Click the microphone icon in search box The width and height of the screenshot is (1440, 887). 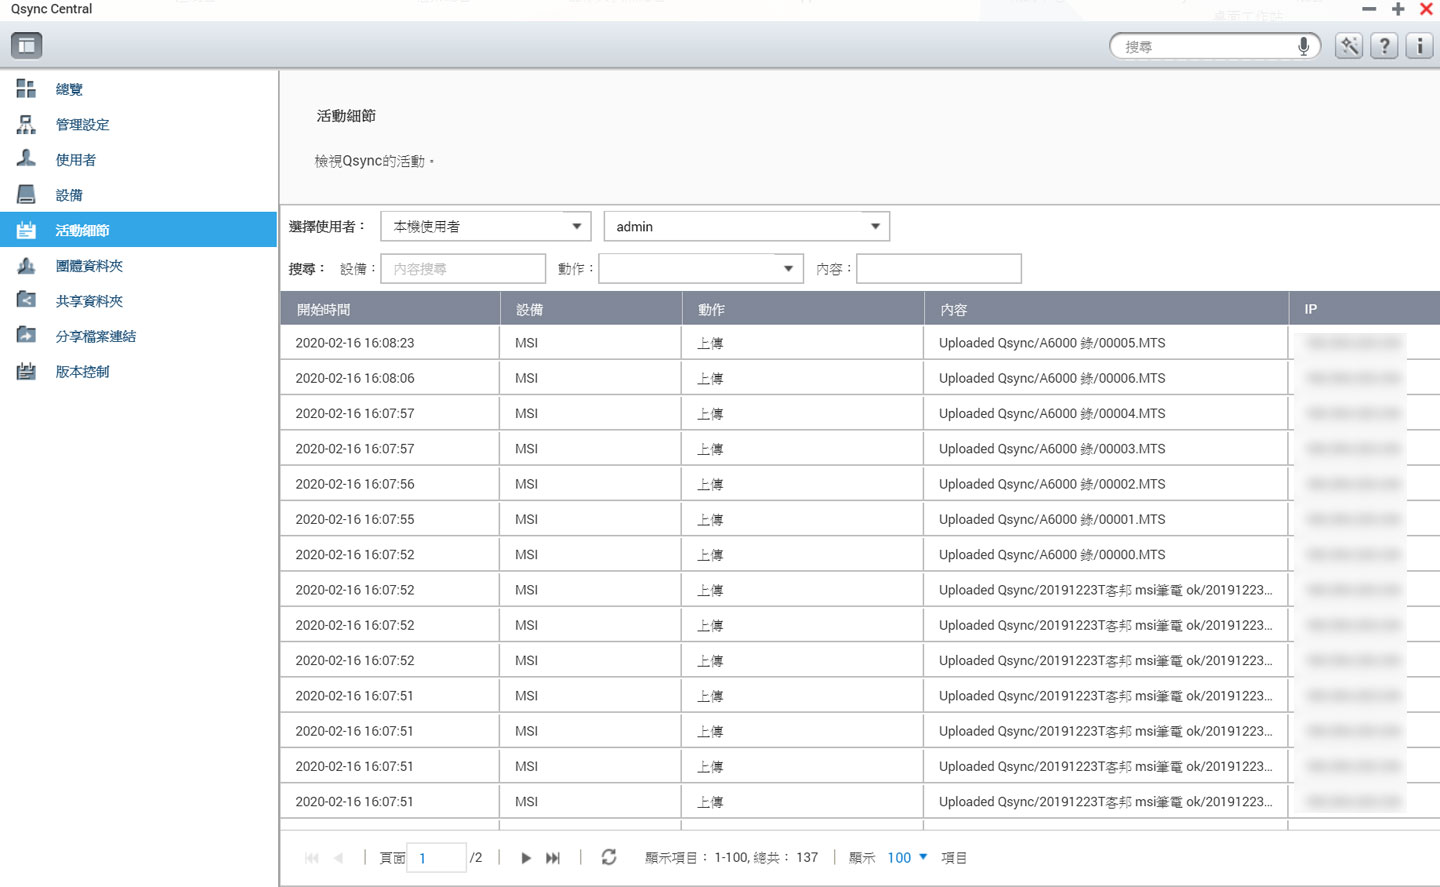(1303, 46)
